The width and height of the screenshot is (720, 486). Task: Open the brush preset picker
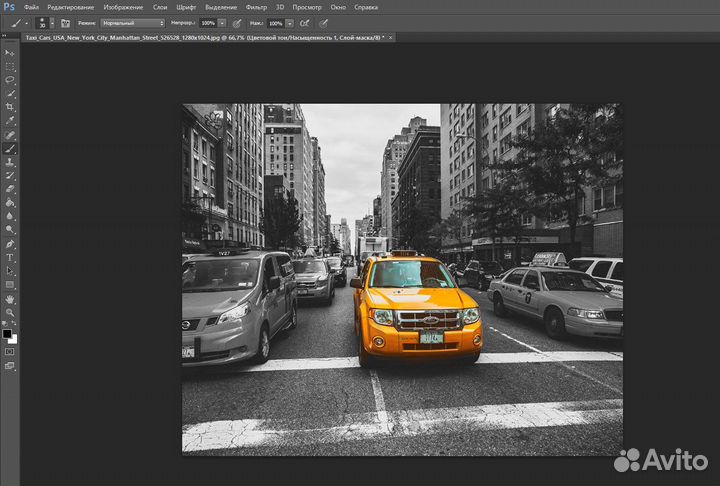click(x=45, y=22)
